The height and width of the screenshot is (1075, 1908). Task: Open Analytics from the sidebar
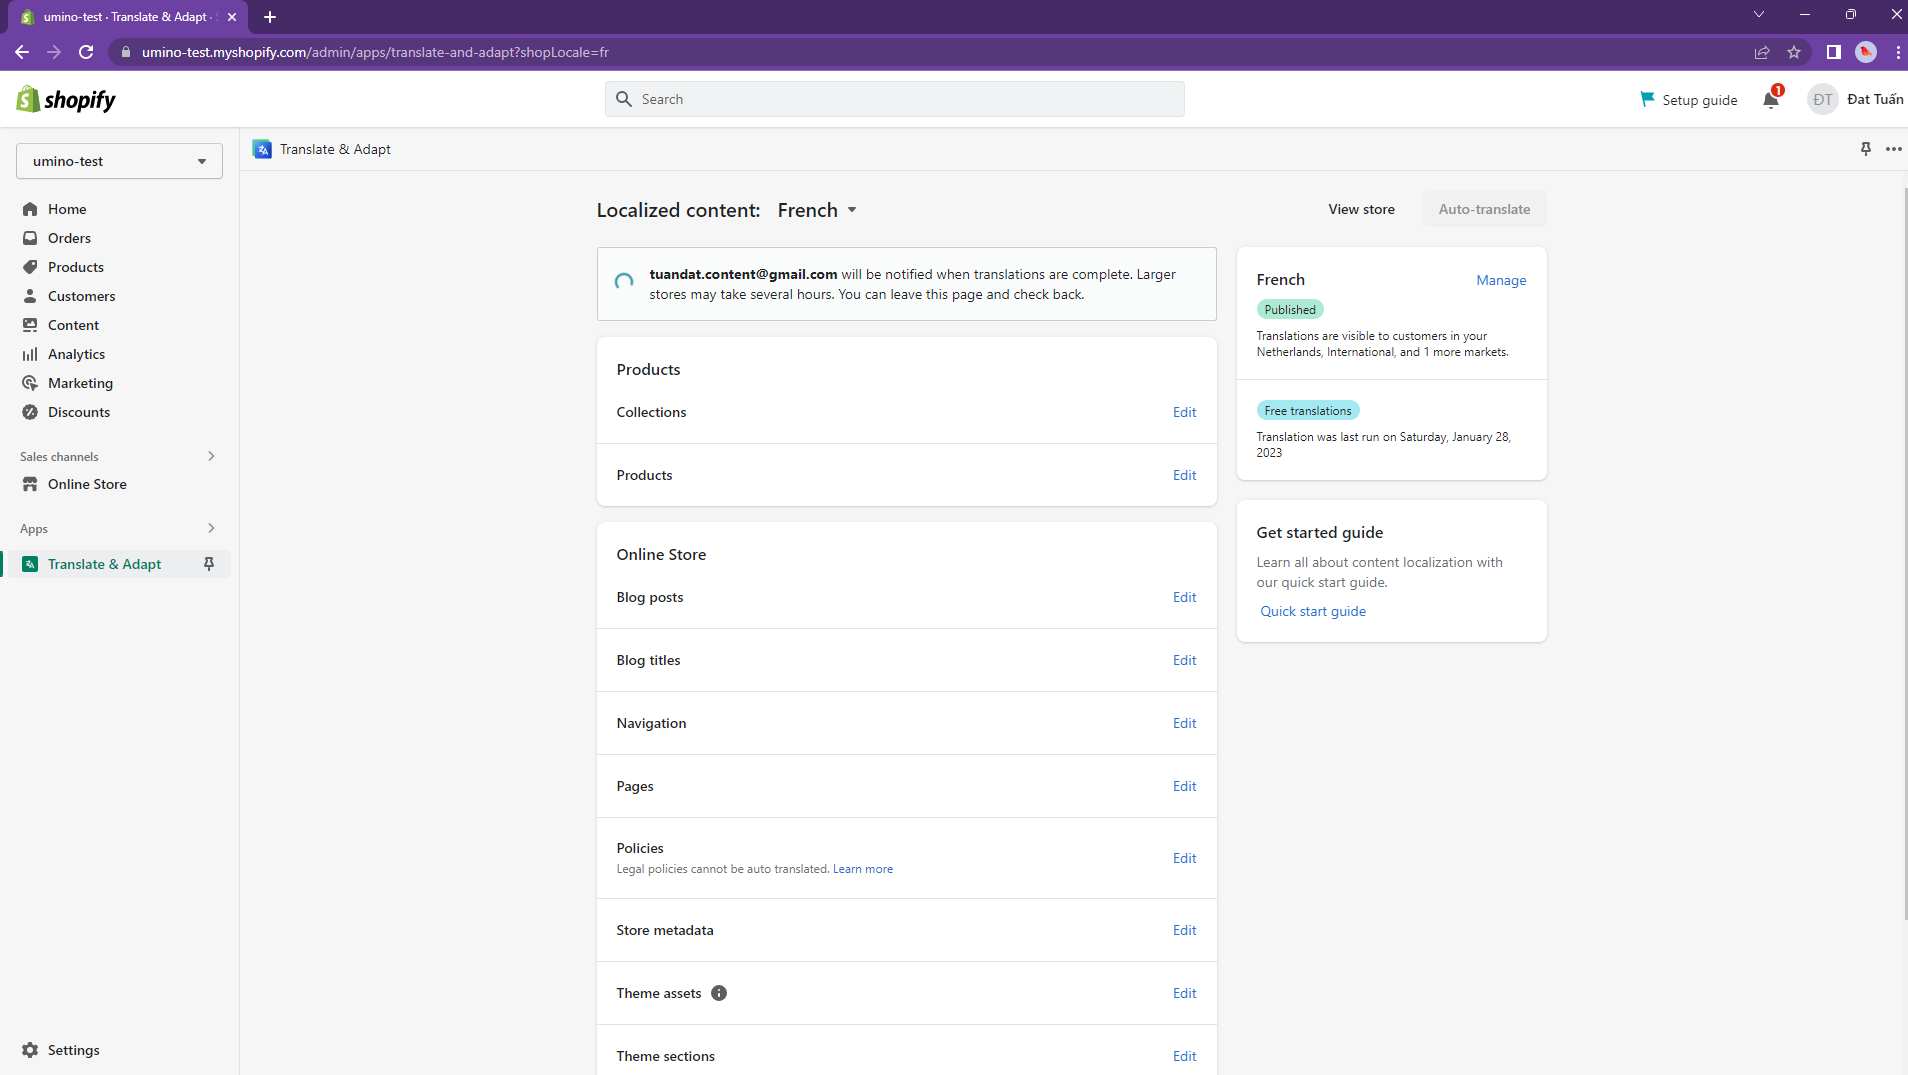[76, 354]
